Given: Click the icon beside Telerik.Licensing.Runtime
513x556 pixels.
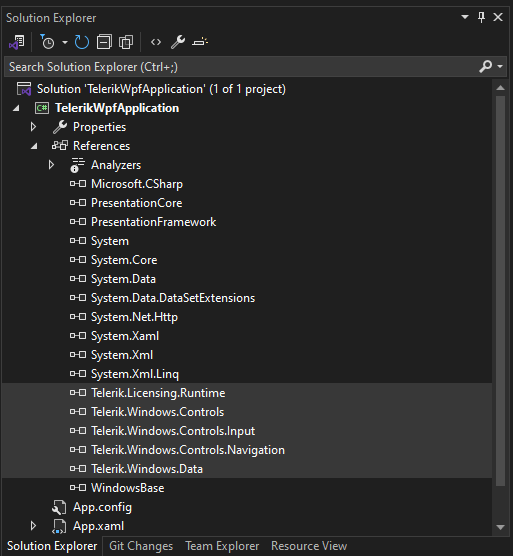Looking at the screenshot, I should click(78, 393).
